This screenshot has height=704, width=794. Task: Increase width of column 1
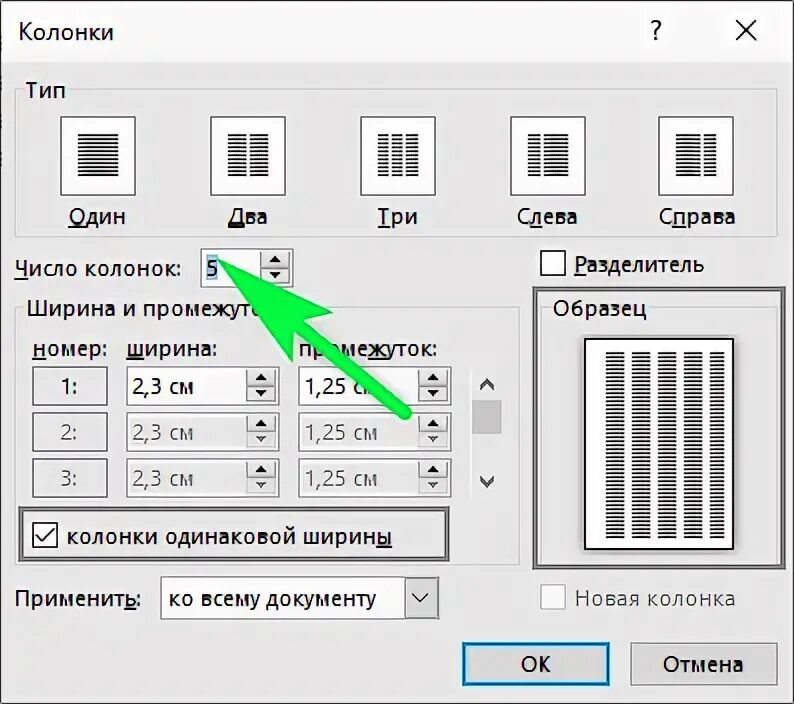point(261,378)
